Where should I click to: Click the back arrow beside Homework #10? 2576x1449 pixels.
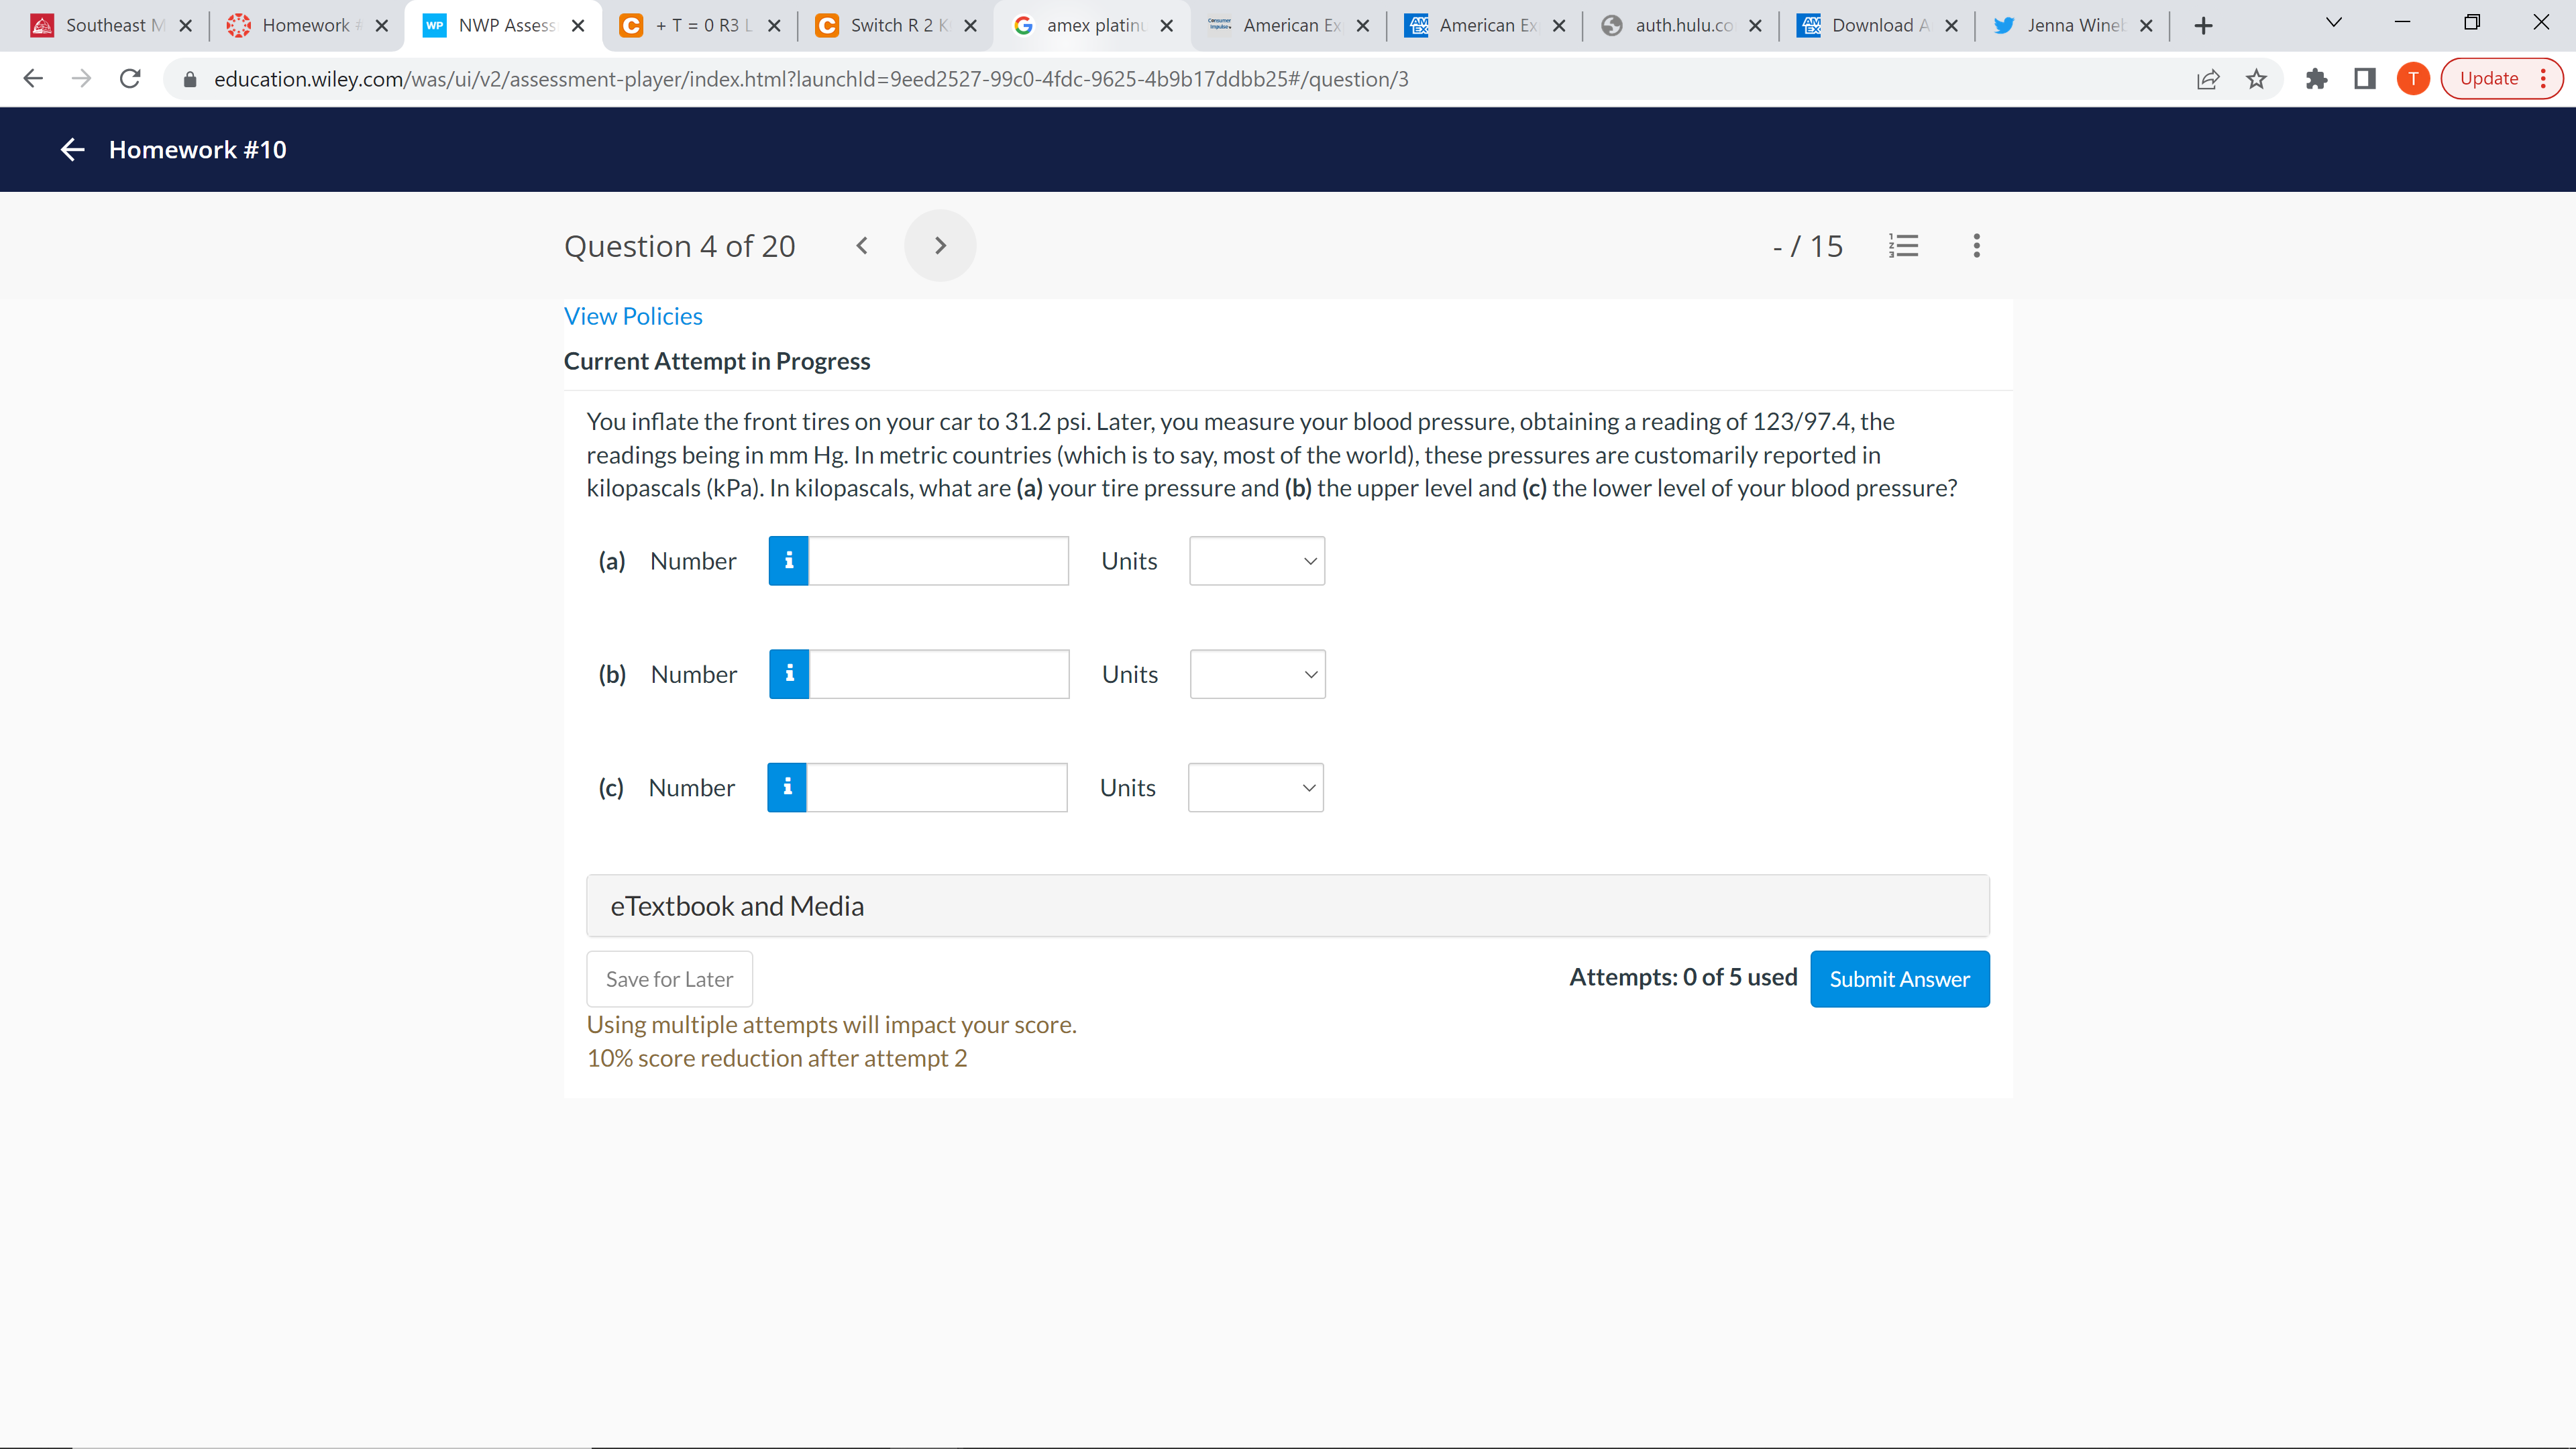[72, 150]
